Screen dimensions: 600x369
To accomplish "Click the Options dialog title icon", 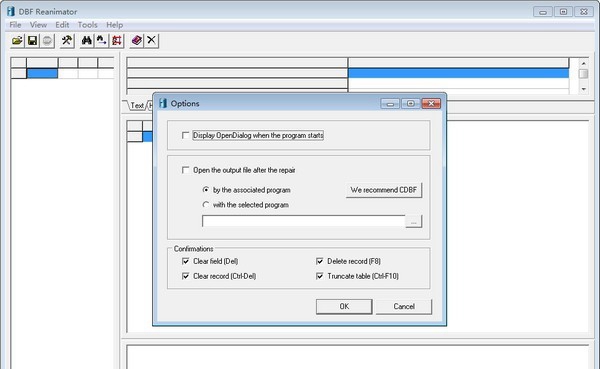I will coord(163,103).
